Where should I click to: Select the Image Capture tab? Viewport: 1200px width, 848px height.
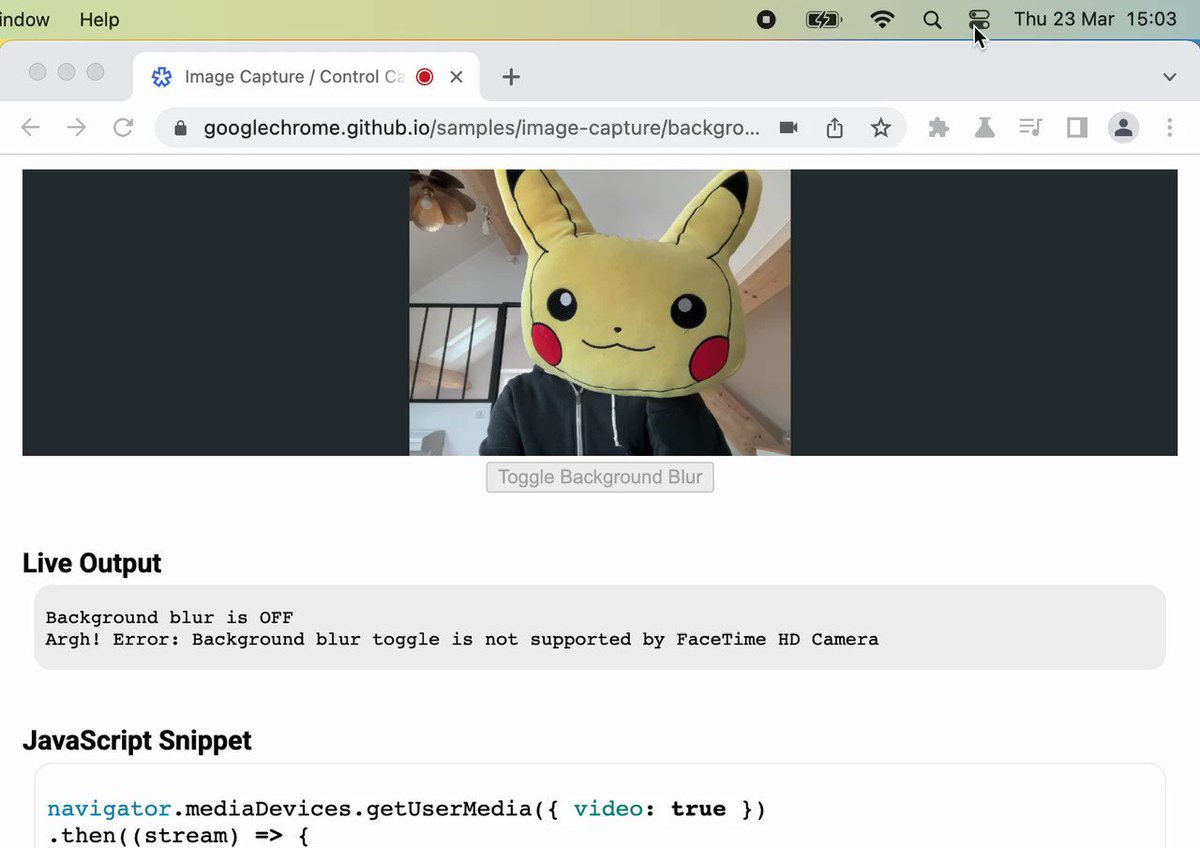[306, 76]
